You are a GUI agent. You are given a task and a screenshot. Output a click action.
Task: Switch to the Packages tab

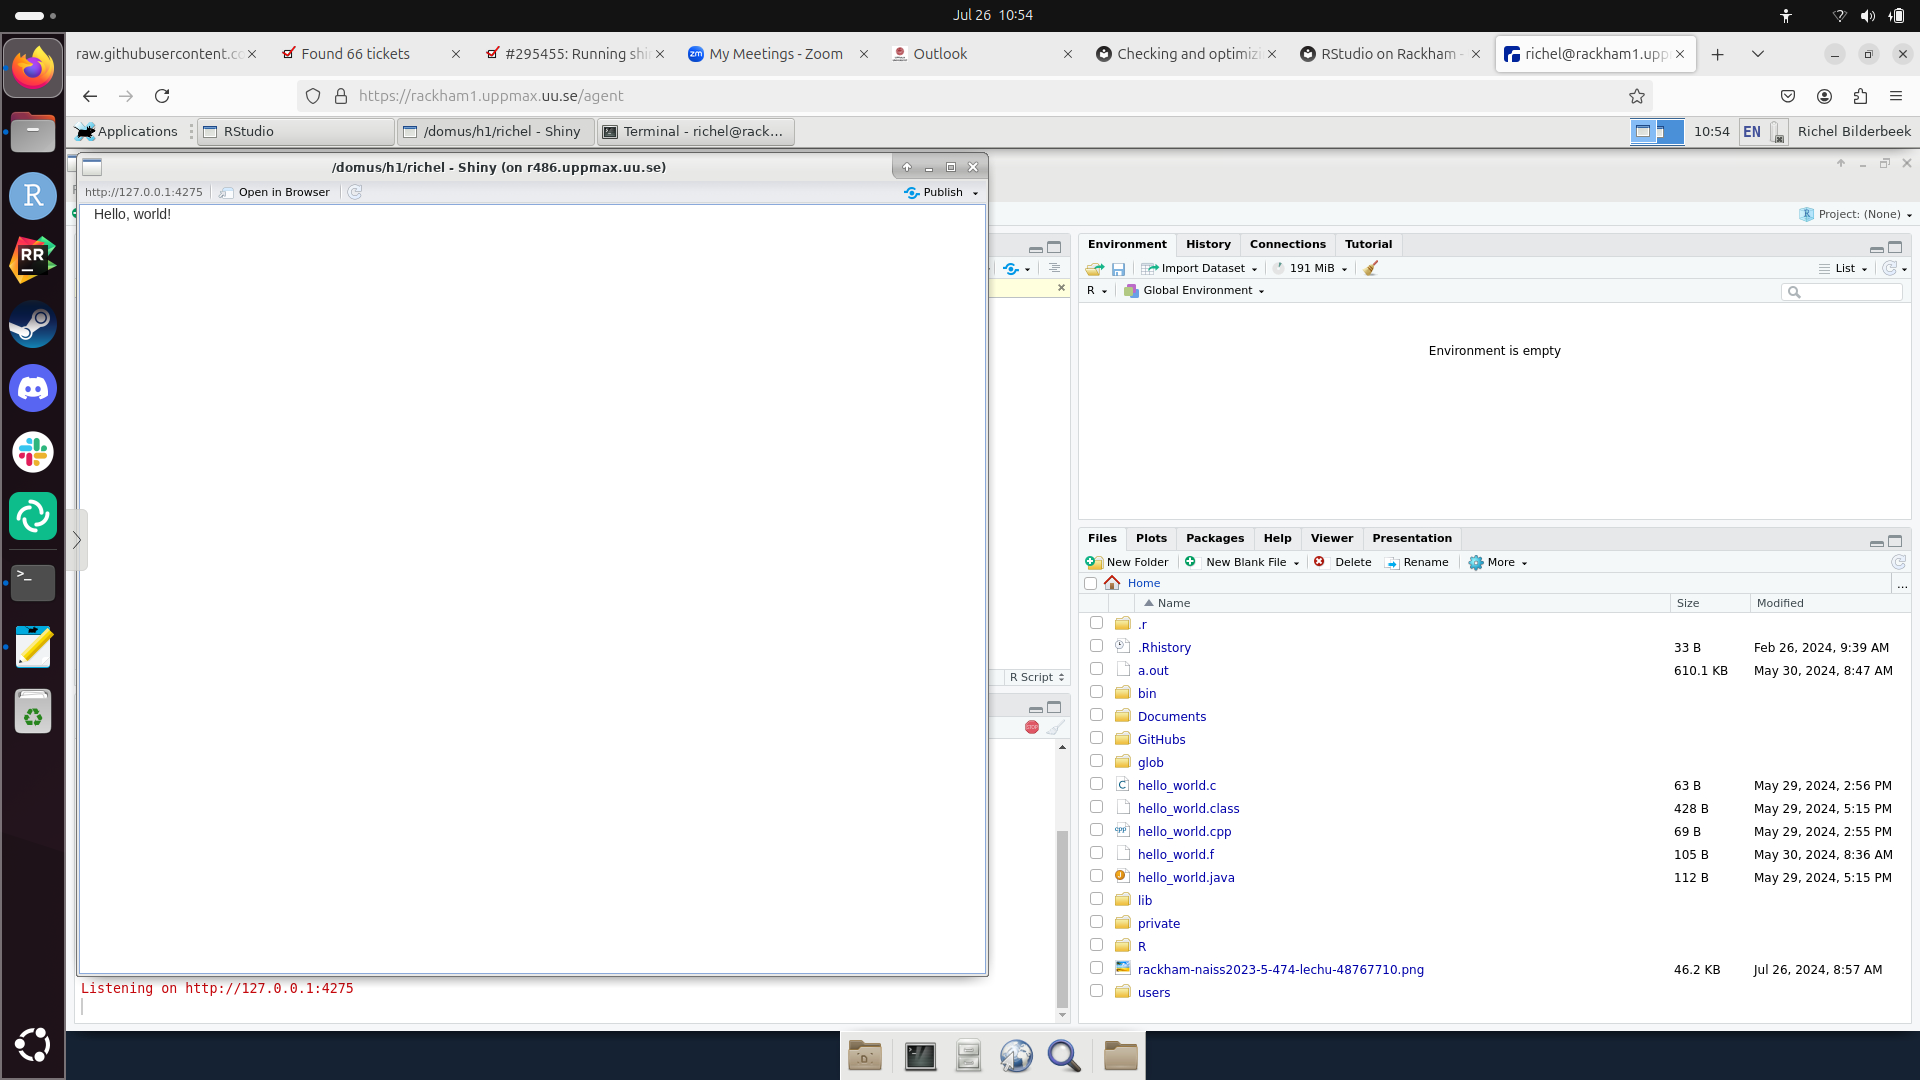(x=1214, y=538)
